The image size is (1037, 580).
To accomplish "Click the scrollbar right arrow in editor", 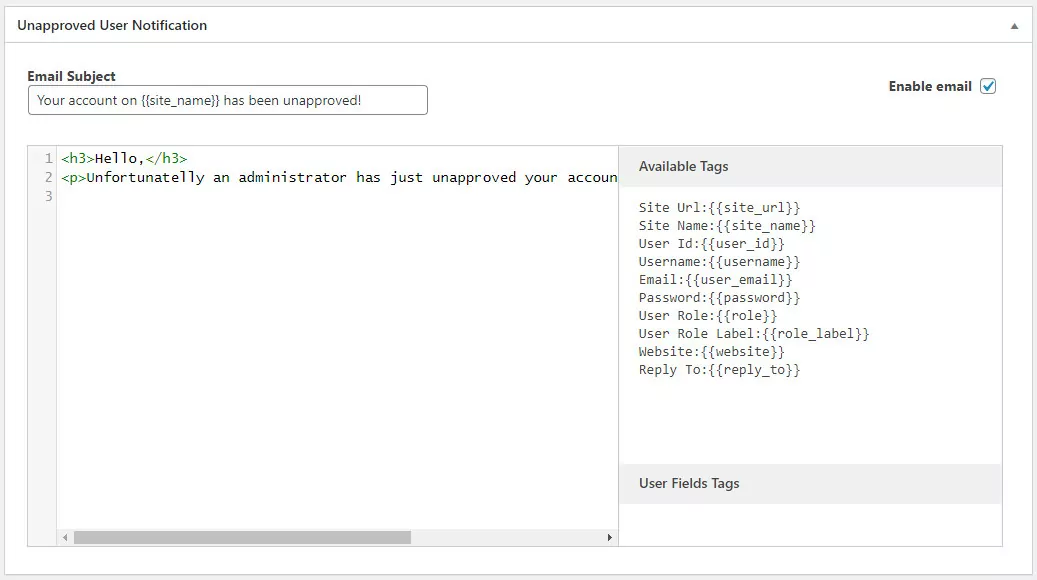I will click(x=610, y=538).
